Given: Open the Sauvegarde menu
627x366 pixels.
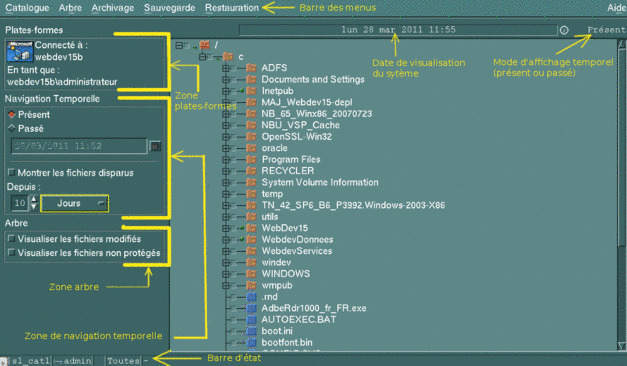Looking at the screenshot, I should click(170, 8).
